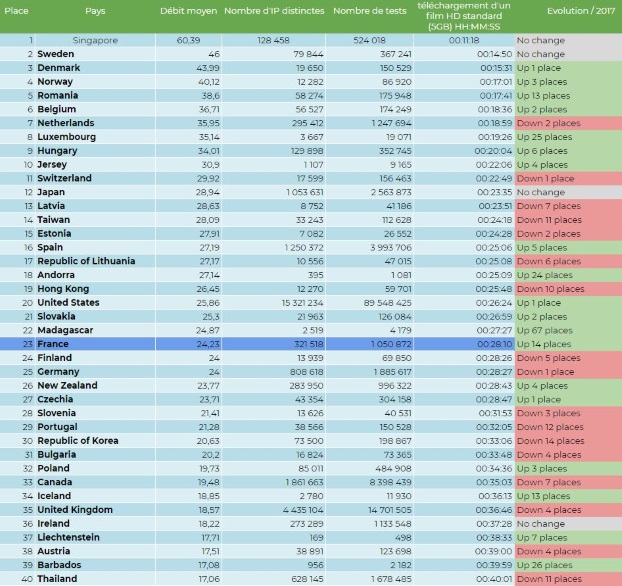The image size is (622, 586).
Task: Select the 60,39 average speed cell
Action: coord(187,40)
